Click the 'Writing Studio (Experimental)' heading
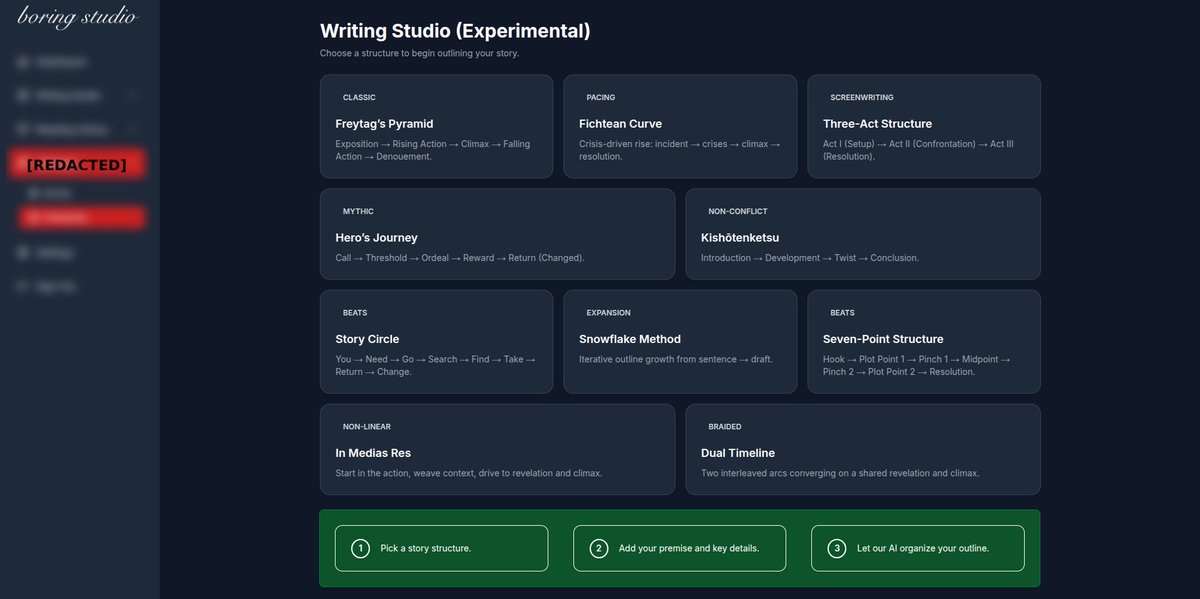This screenshot has width=1200, height=599. (455, 31)
